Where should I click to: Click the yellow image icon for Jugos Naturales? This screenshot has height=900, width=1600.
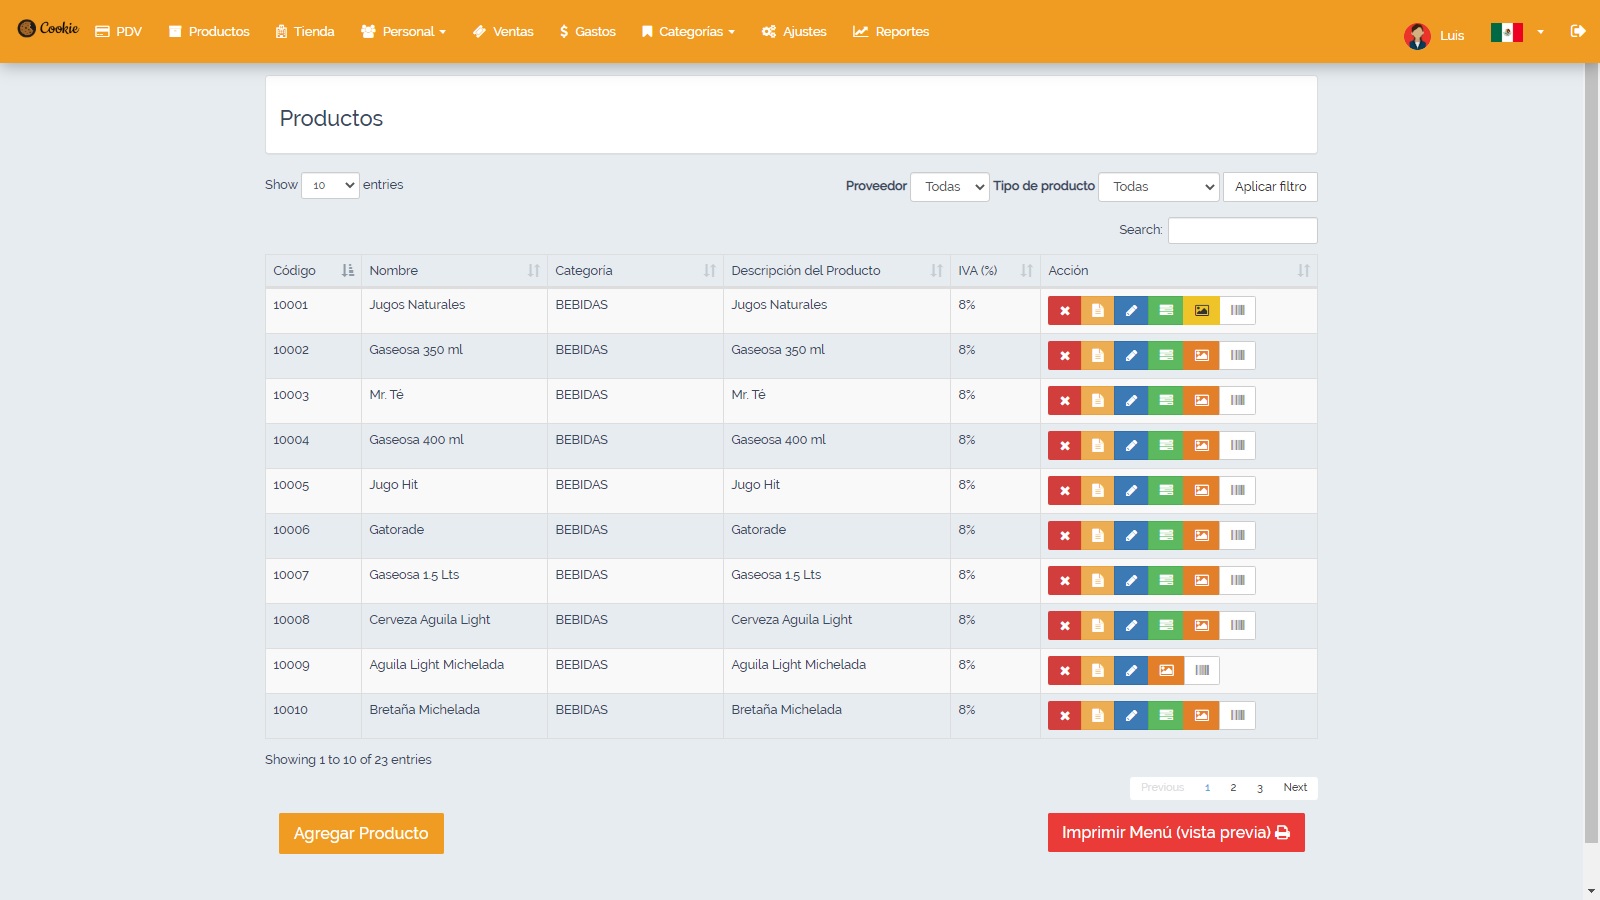1201,311
